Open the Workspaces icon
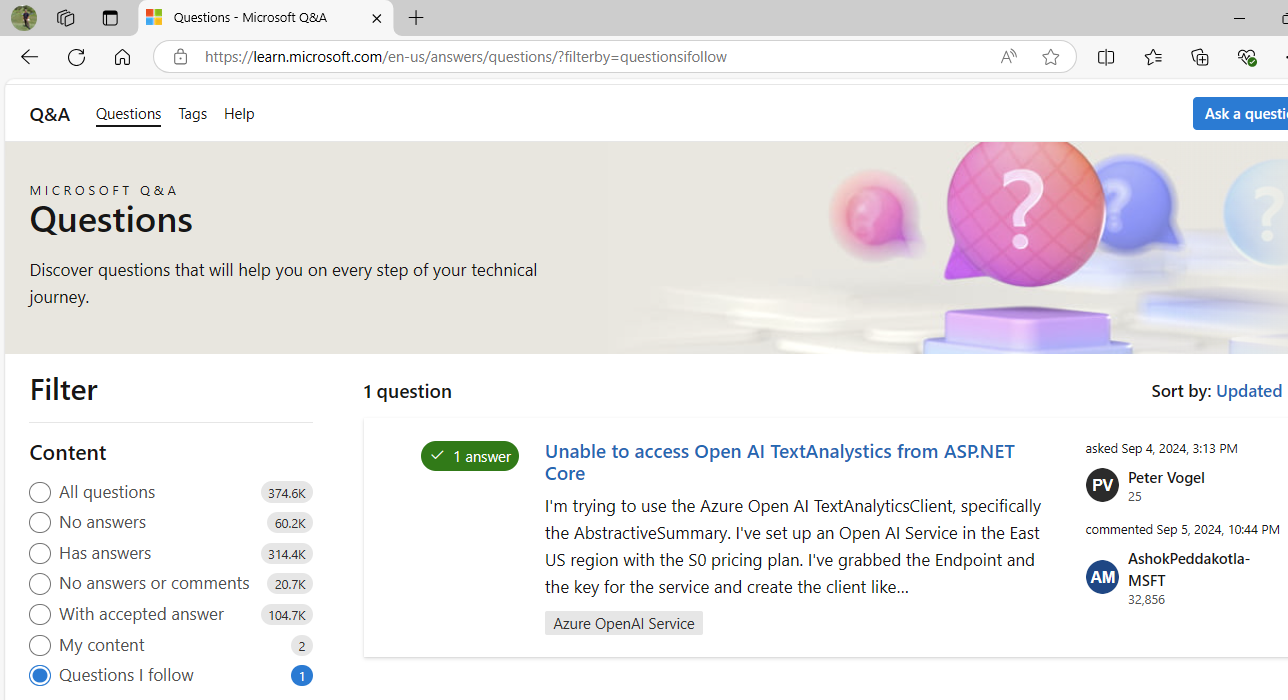1288x700 pixels. click(x=66, y=18)
